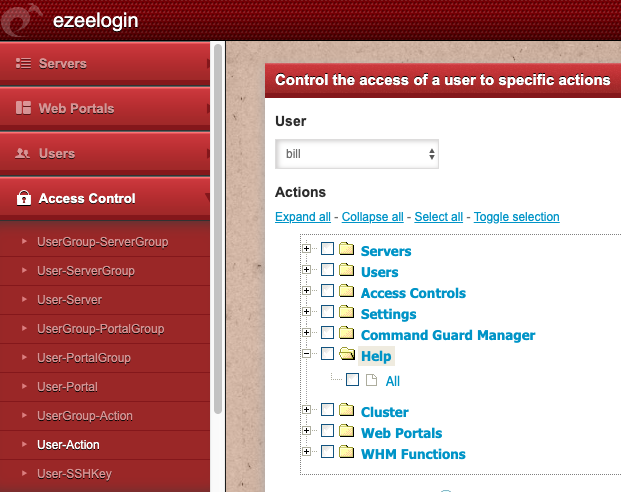Click the ezeelogin brand title text
This screenshot has height=492, width=621.
pos(95,21)
